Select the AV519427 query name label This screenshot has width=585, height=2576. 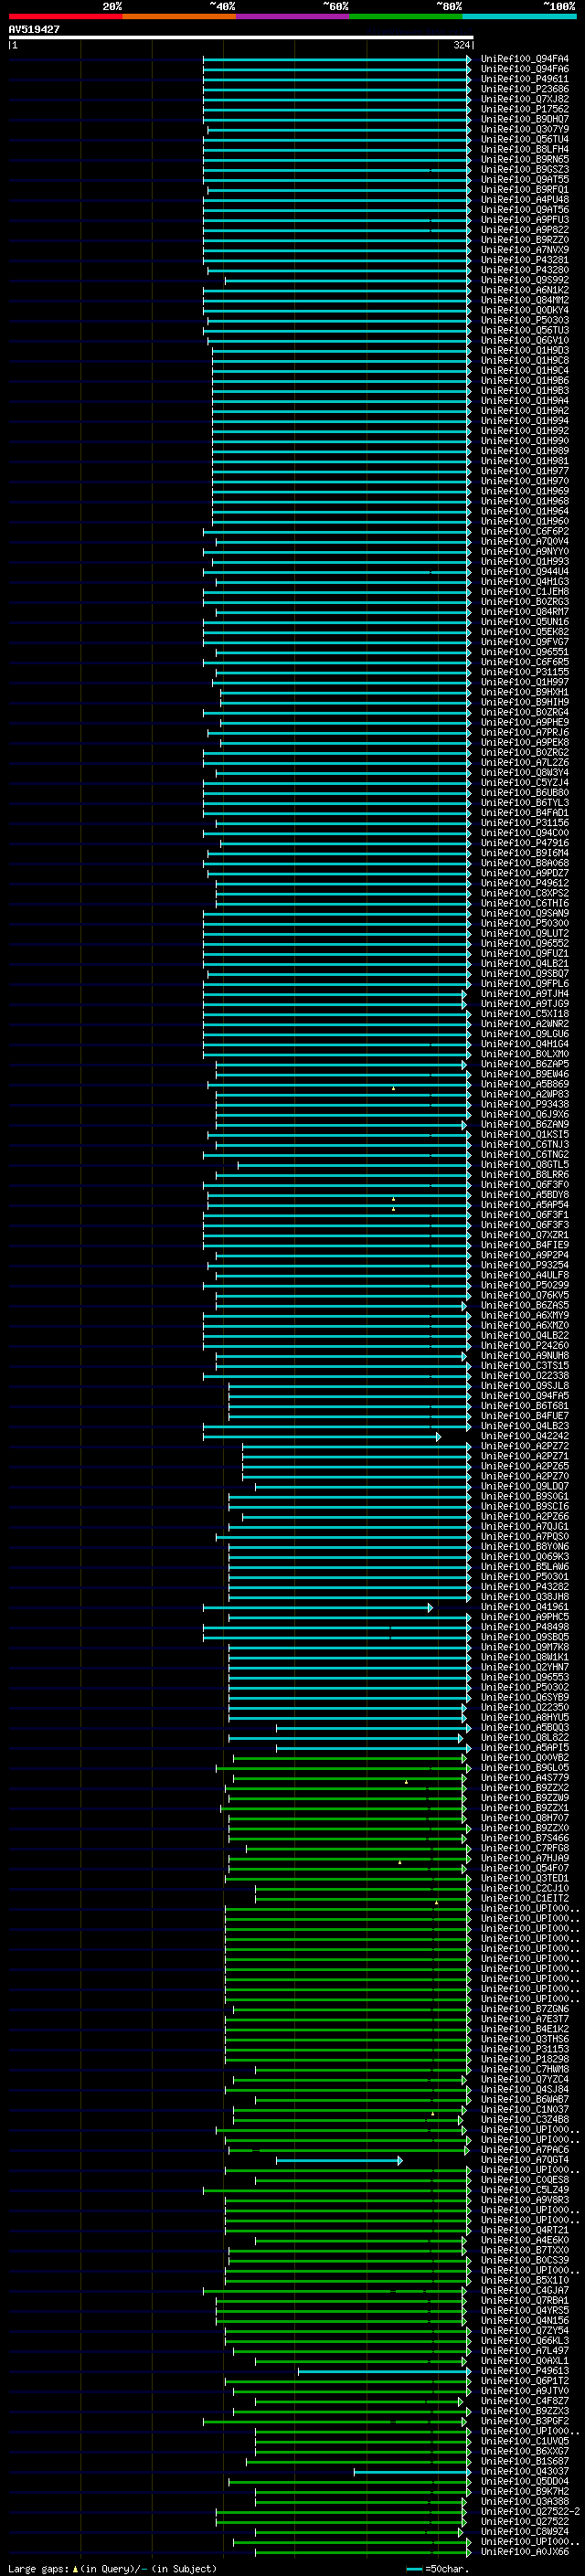coord(34,30)
